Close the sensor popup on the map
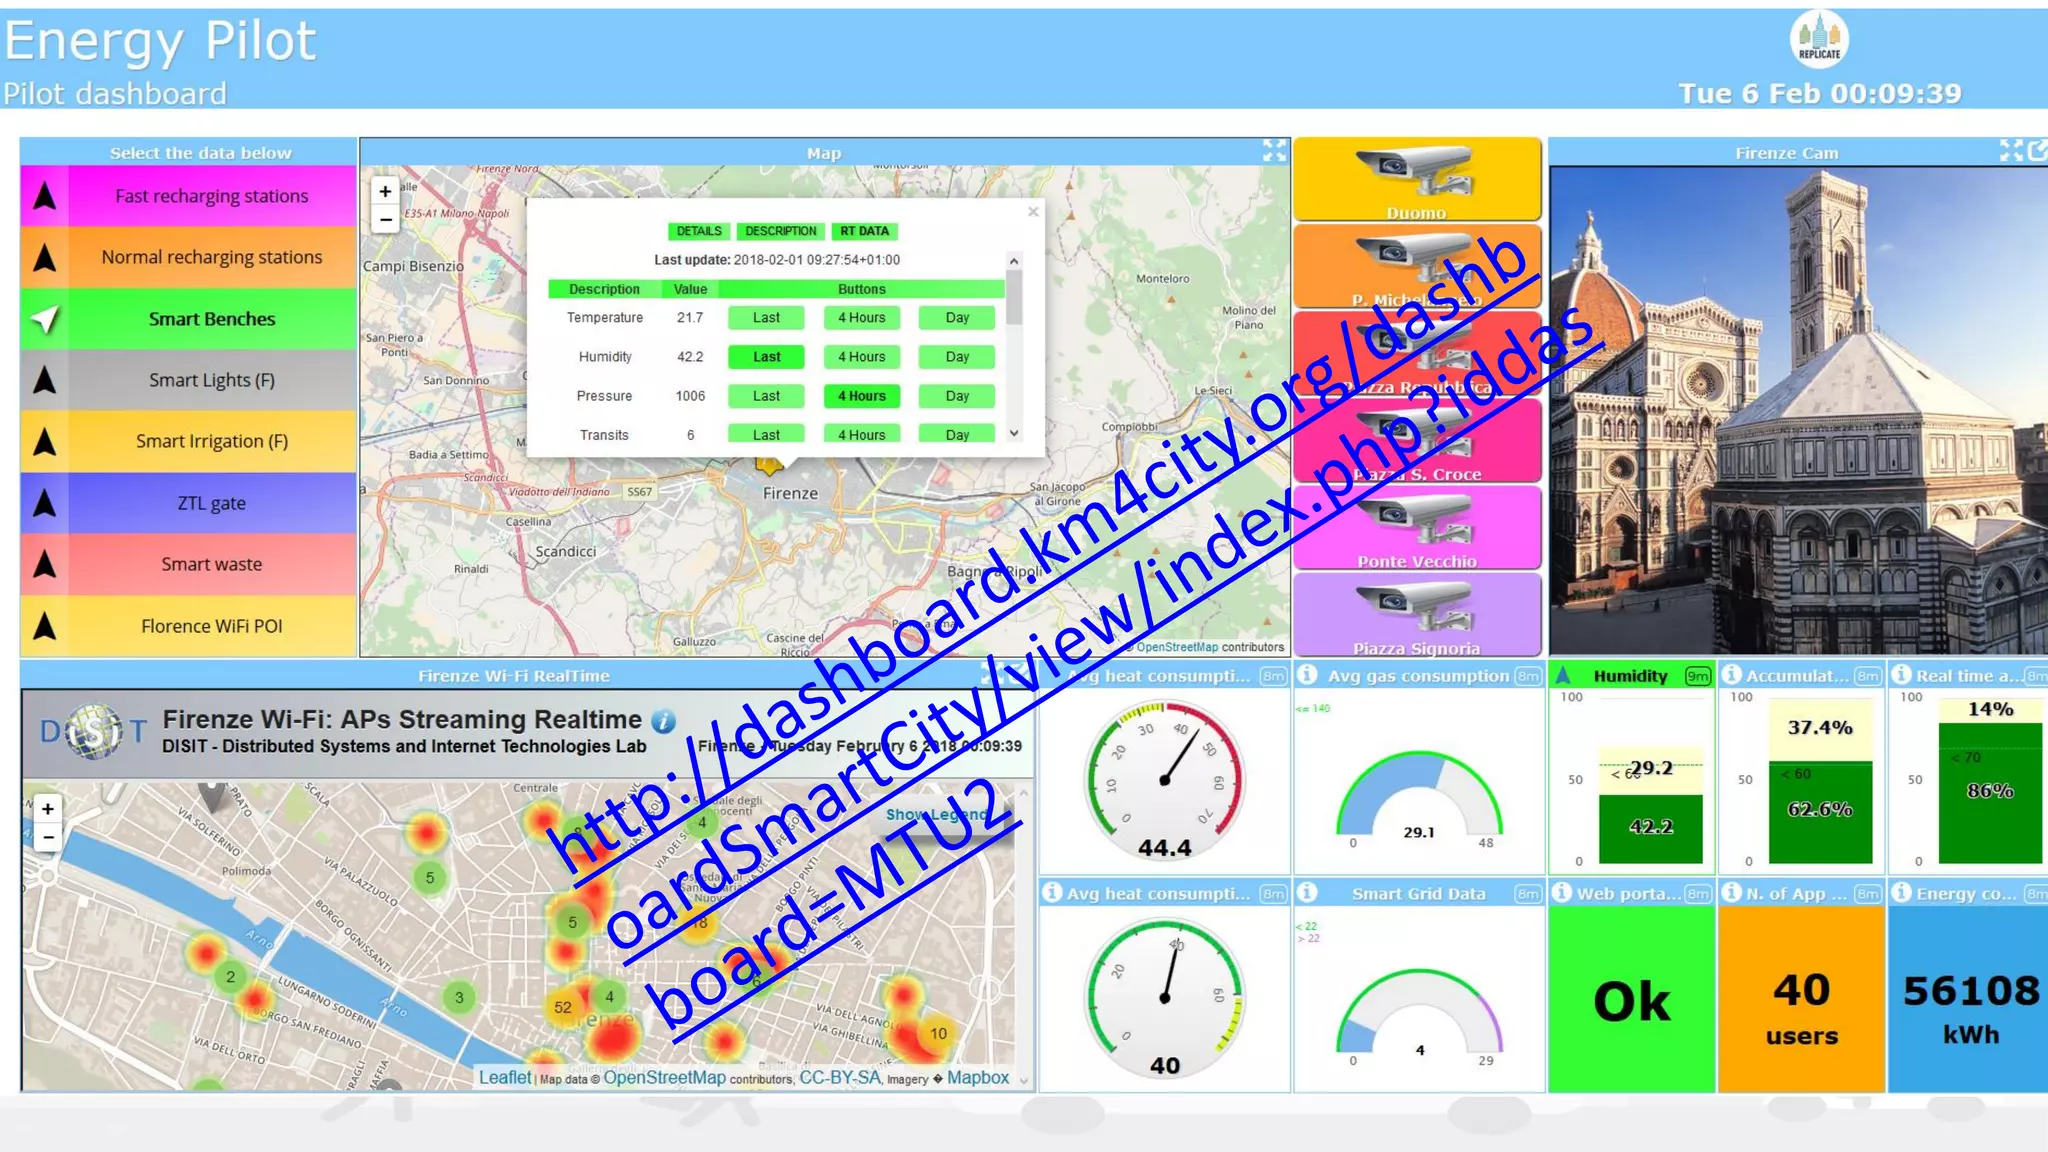2048x1152 pixels. coord(1033,212)
